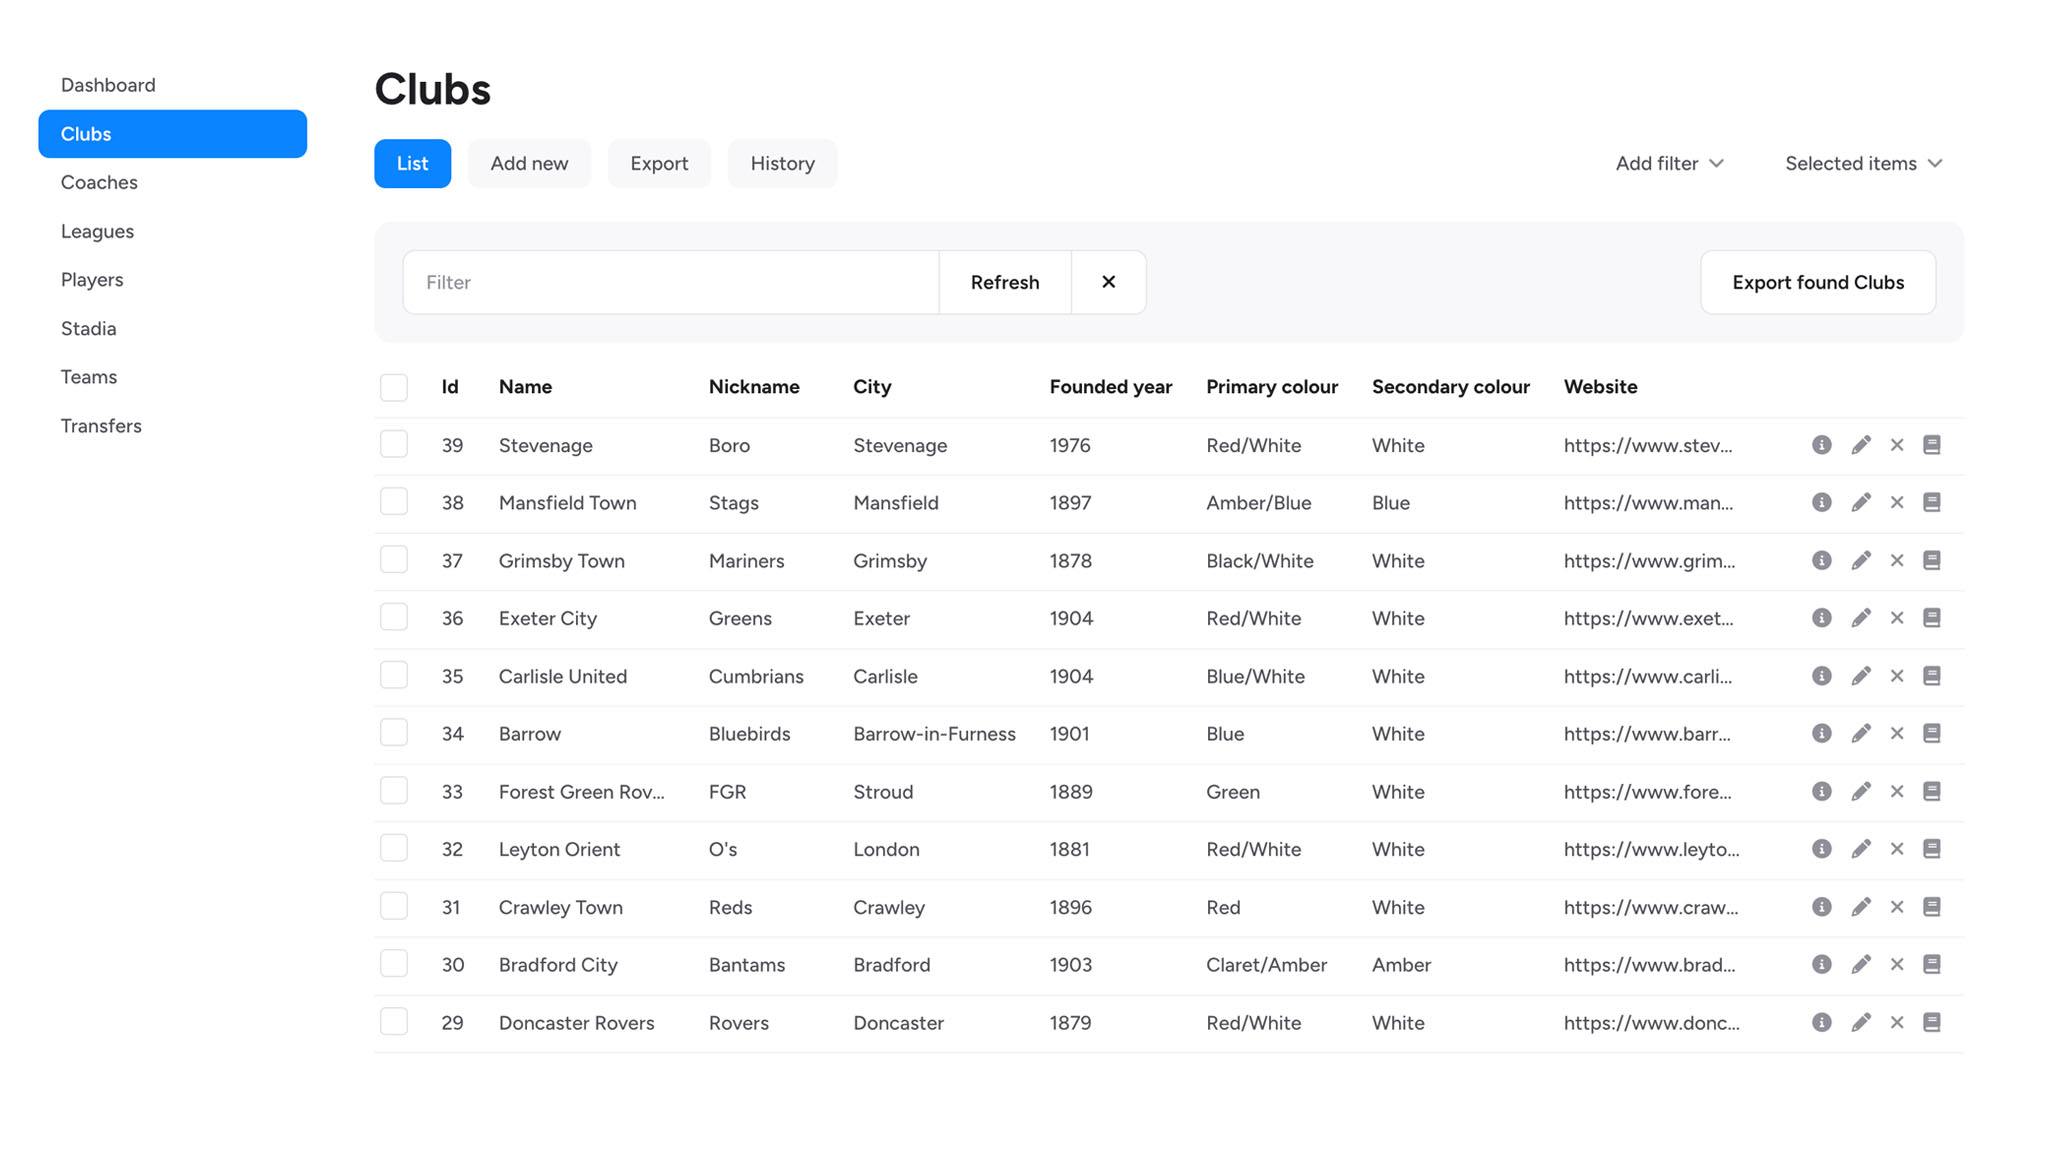Screen dimensions: 2048x1152
Task: Click edit pencil for Mansfield Town
Action: (1860, 502)
